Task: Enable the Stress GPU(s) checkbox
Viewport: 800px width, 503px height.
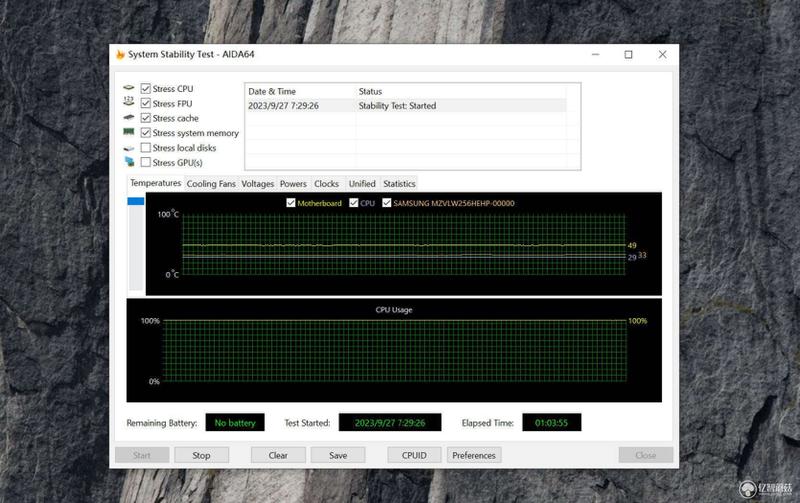Action: pyautogui.click(x=145, y=162)
